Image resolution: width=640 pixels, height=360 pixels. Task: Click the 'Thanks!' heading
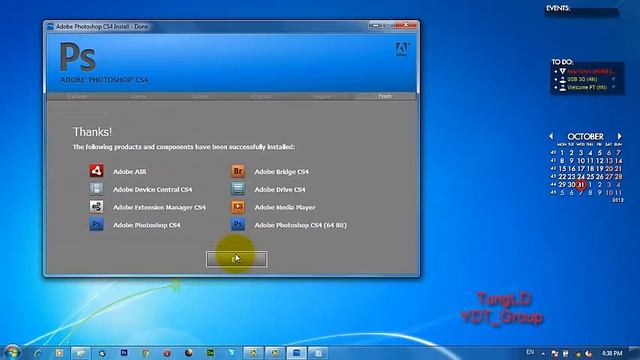92,132
